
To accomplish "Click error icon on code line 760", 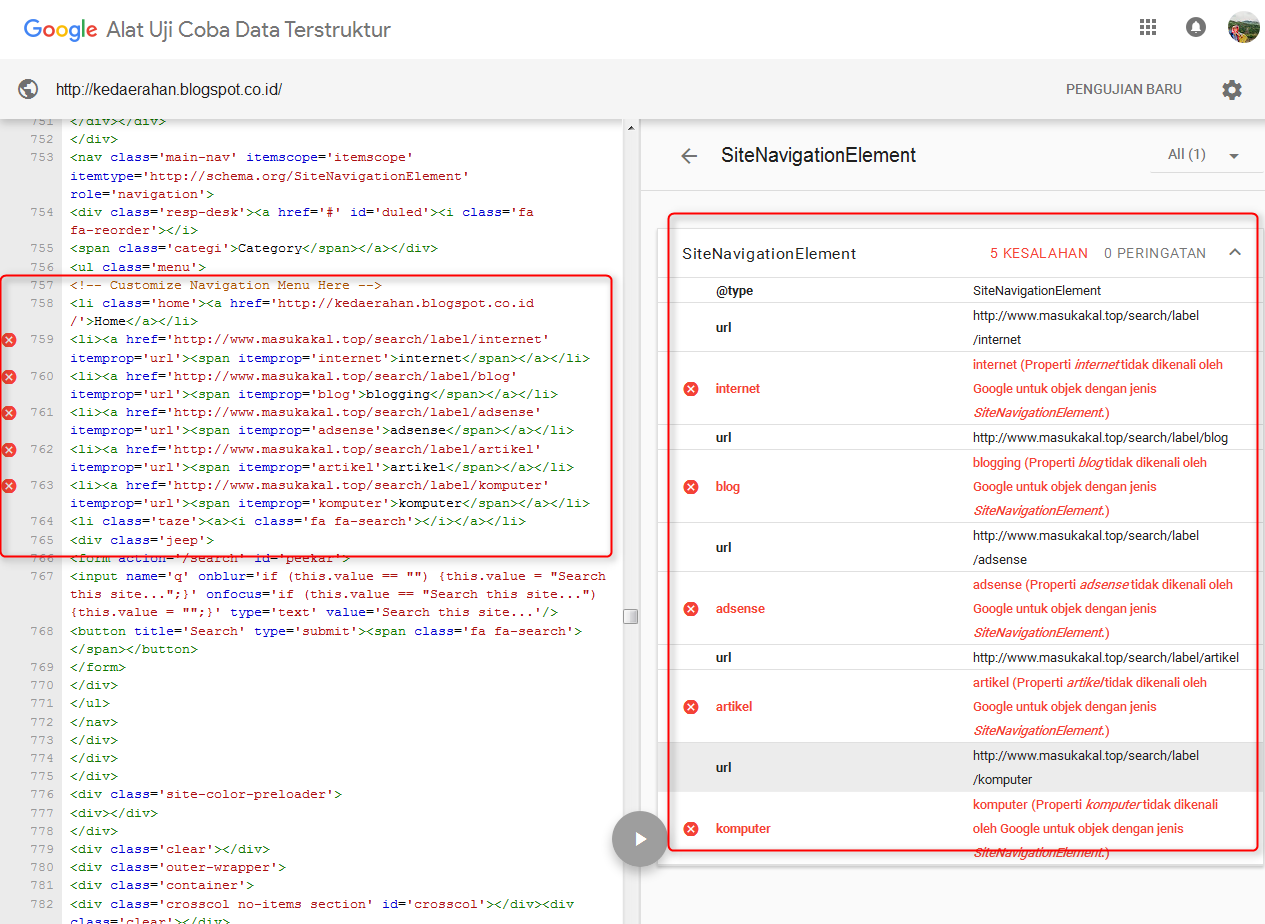I will [x=10, y=376].
